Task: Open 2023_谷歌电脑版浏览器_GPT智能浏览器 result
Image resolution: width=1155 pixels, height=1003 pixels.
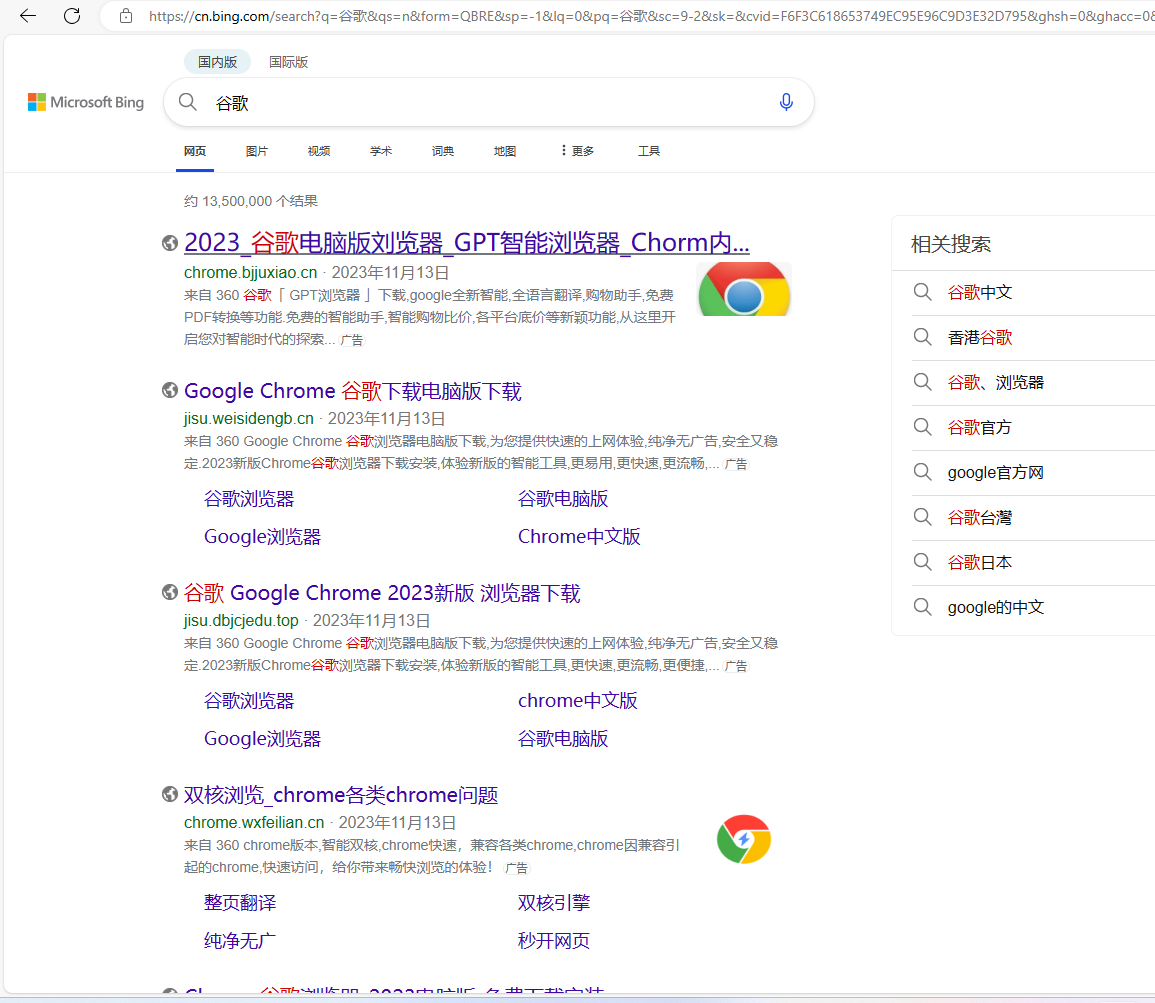Action: 467,242
